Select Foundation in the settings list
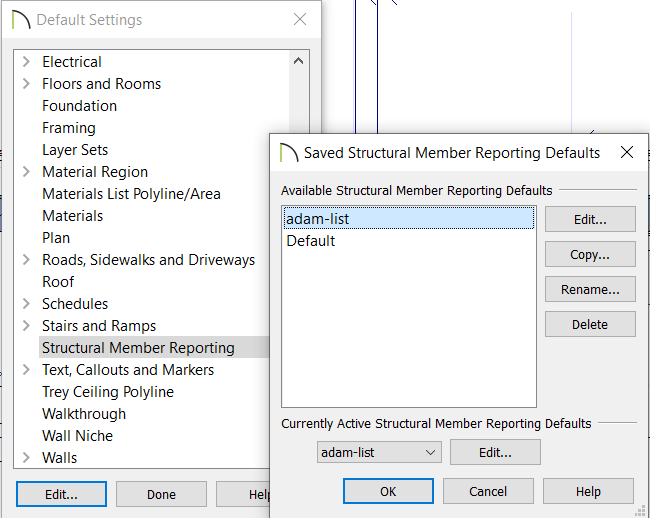Viewport: 650px width, 518px height. (80, 106)
